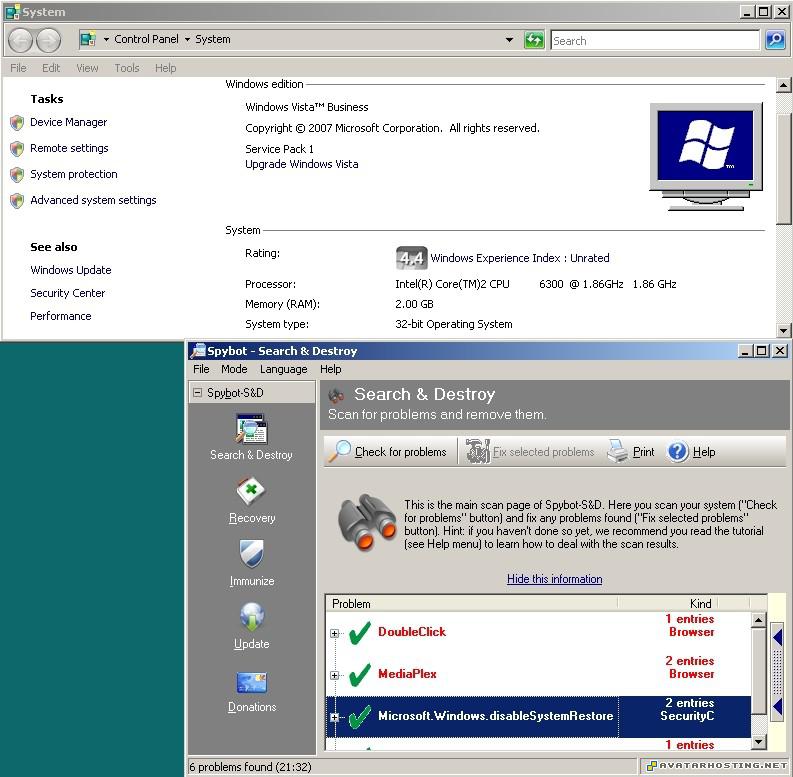Open Help menu in System window
This screenshot has height=777, width=793.
point(165,68)
